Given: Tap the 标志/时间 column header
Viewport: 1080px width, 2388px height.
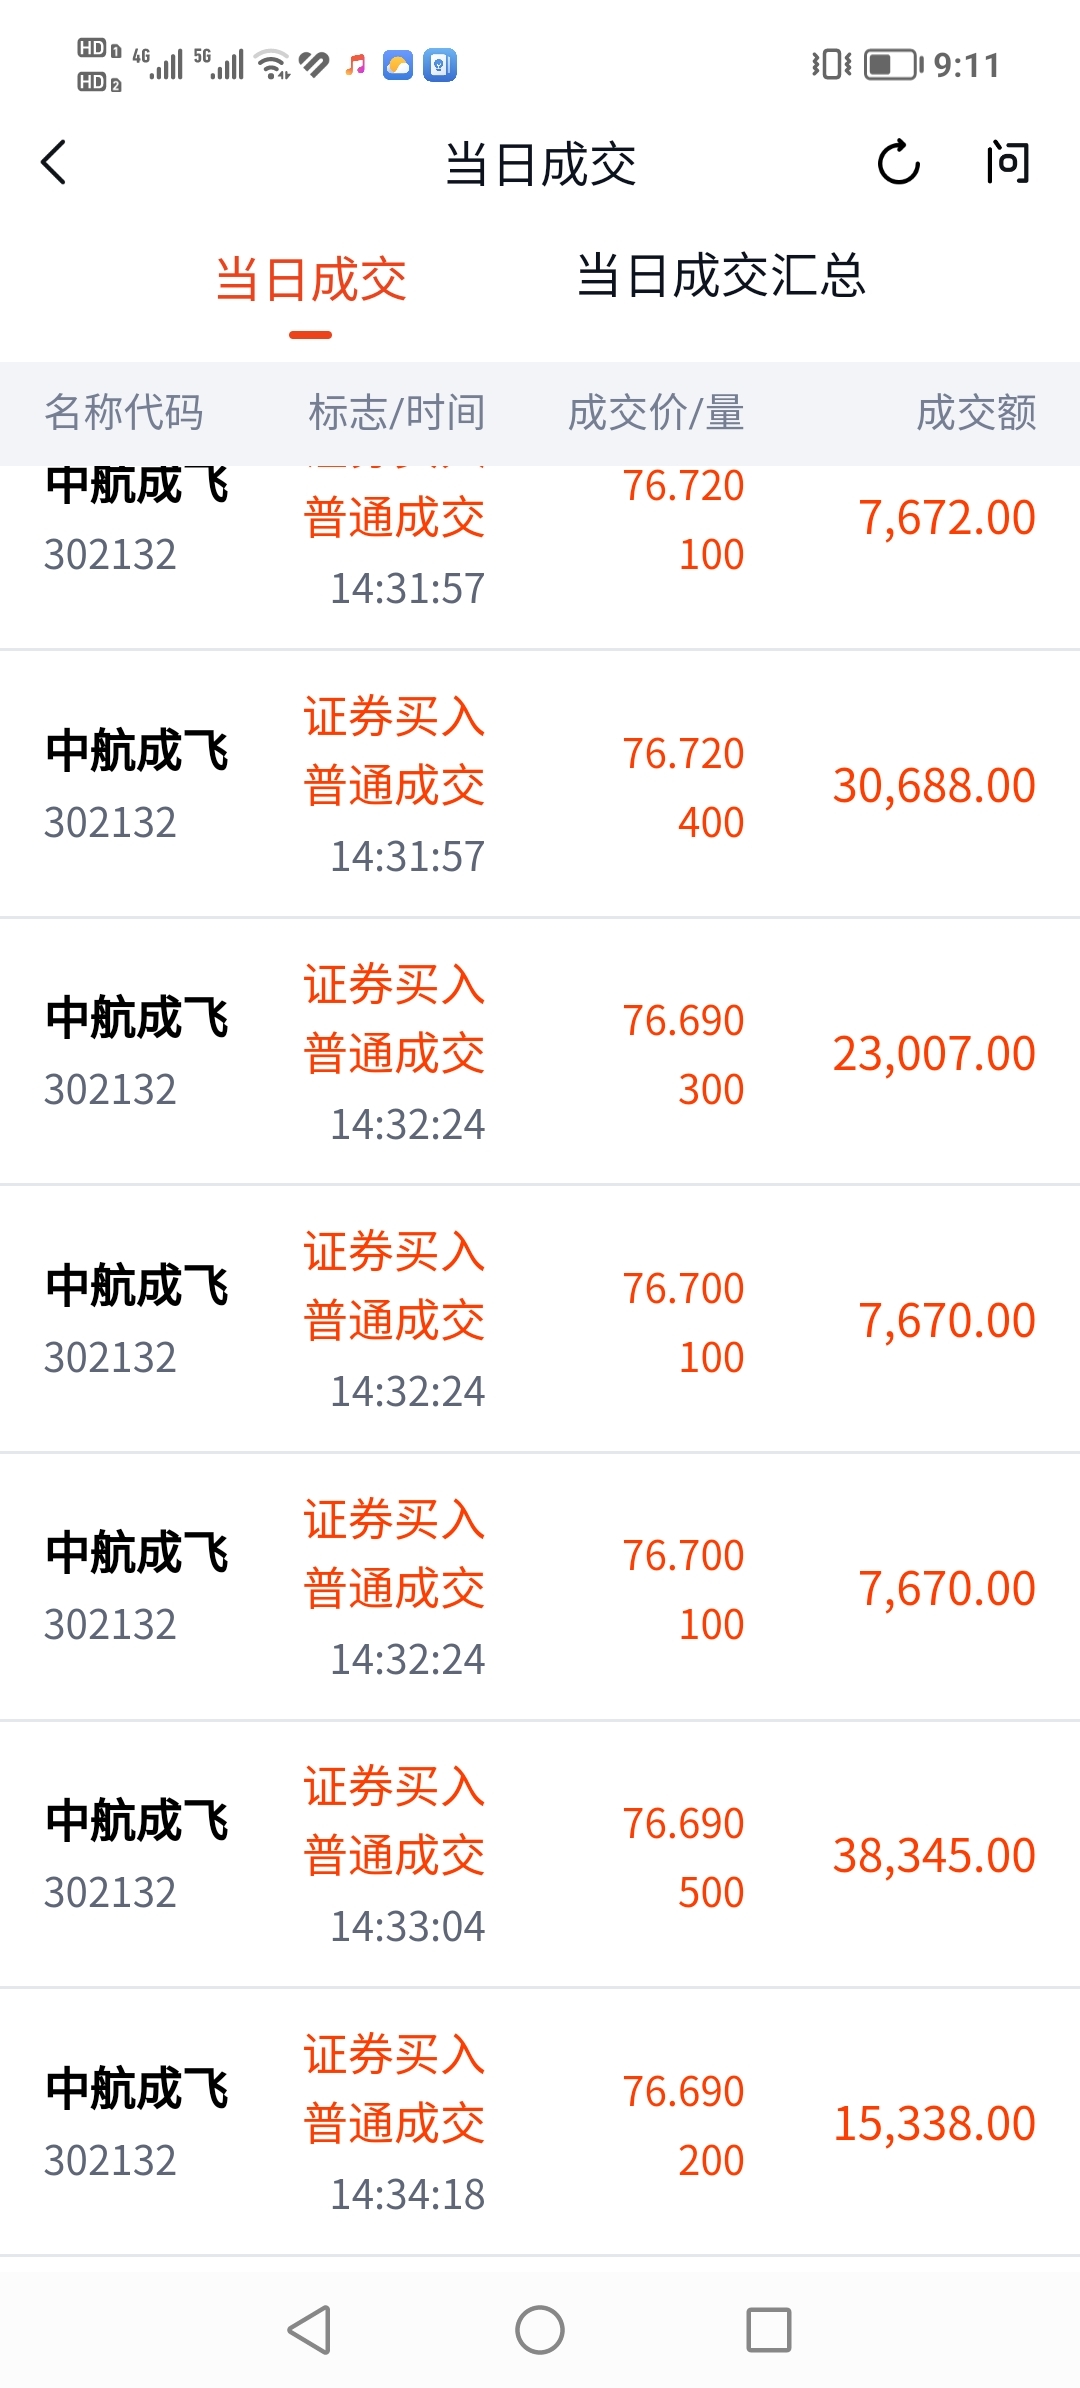Looking at the screenshot, I should [x=397, y=412].
